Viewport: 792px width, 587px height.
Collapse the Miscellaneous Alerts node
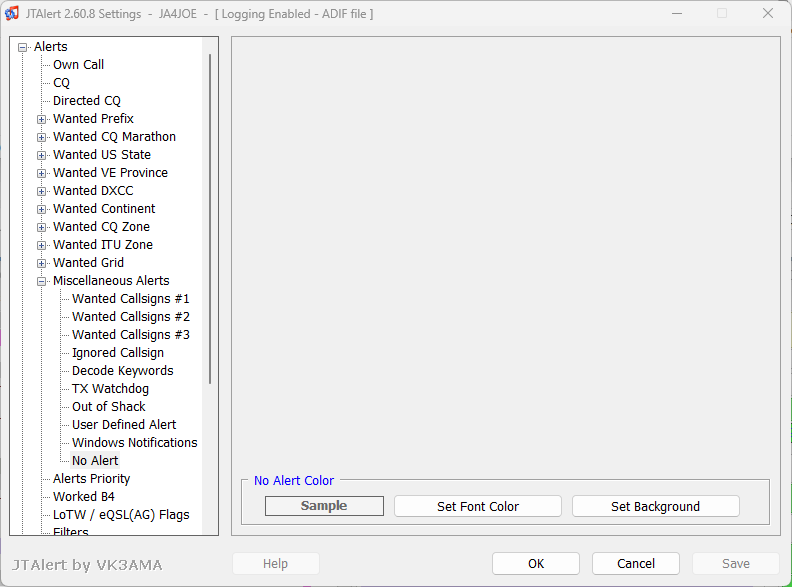41,281
